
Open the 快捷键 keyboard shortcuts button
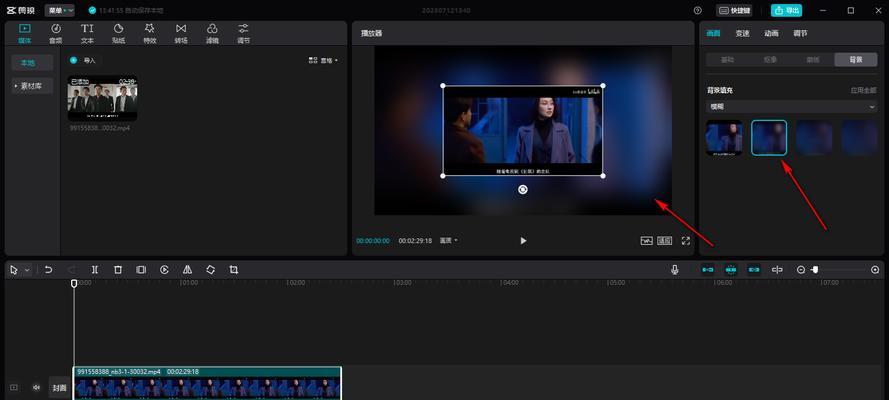pos(735,10)
